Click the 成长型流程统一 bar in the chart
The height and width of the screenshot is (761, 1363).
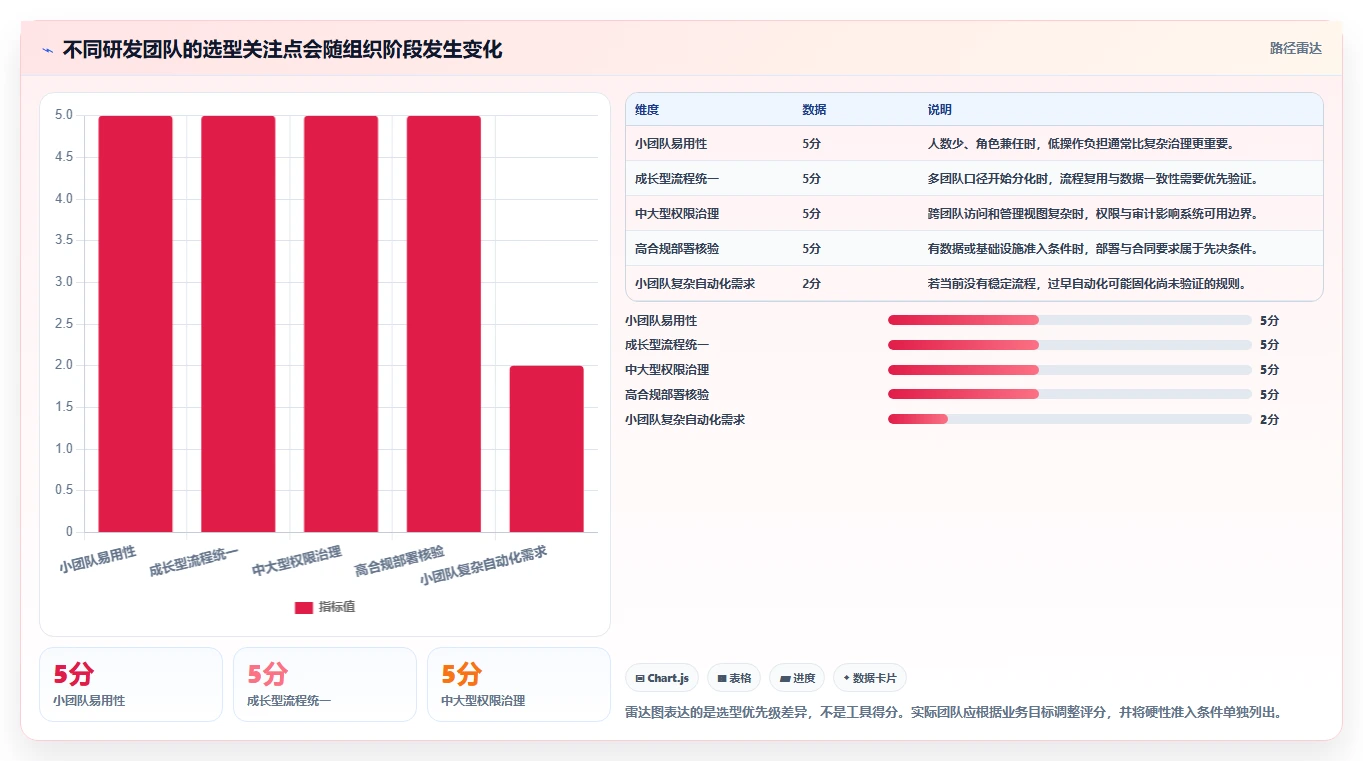point(238,324)
